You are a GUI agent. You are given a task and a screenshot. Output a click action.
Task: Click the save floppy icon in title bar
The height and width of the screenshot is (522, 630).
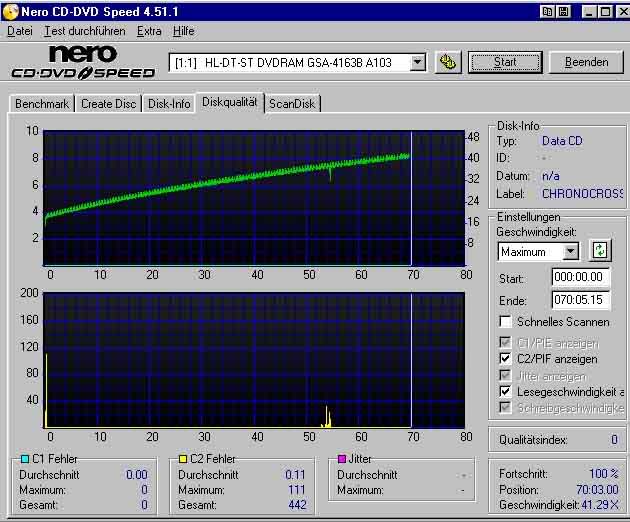tap(564, 12)
